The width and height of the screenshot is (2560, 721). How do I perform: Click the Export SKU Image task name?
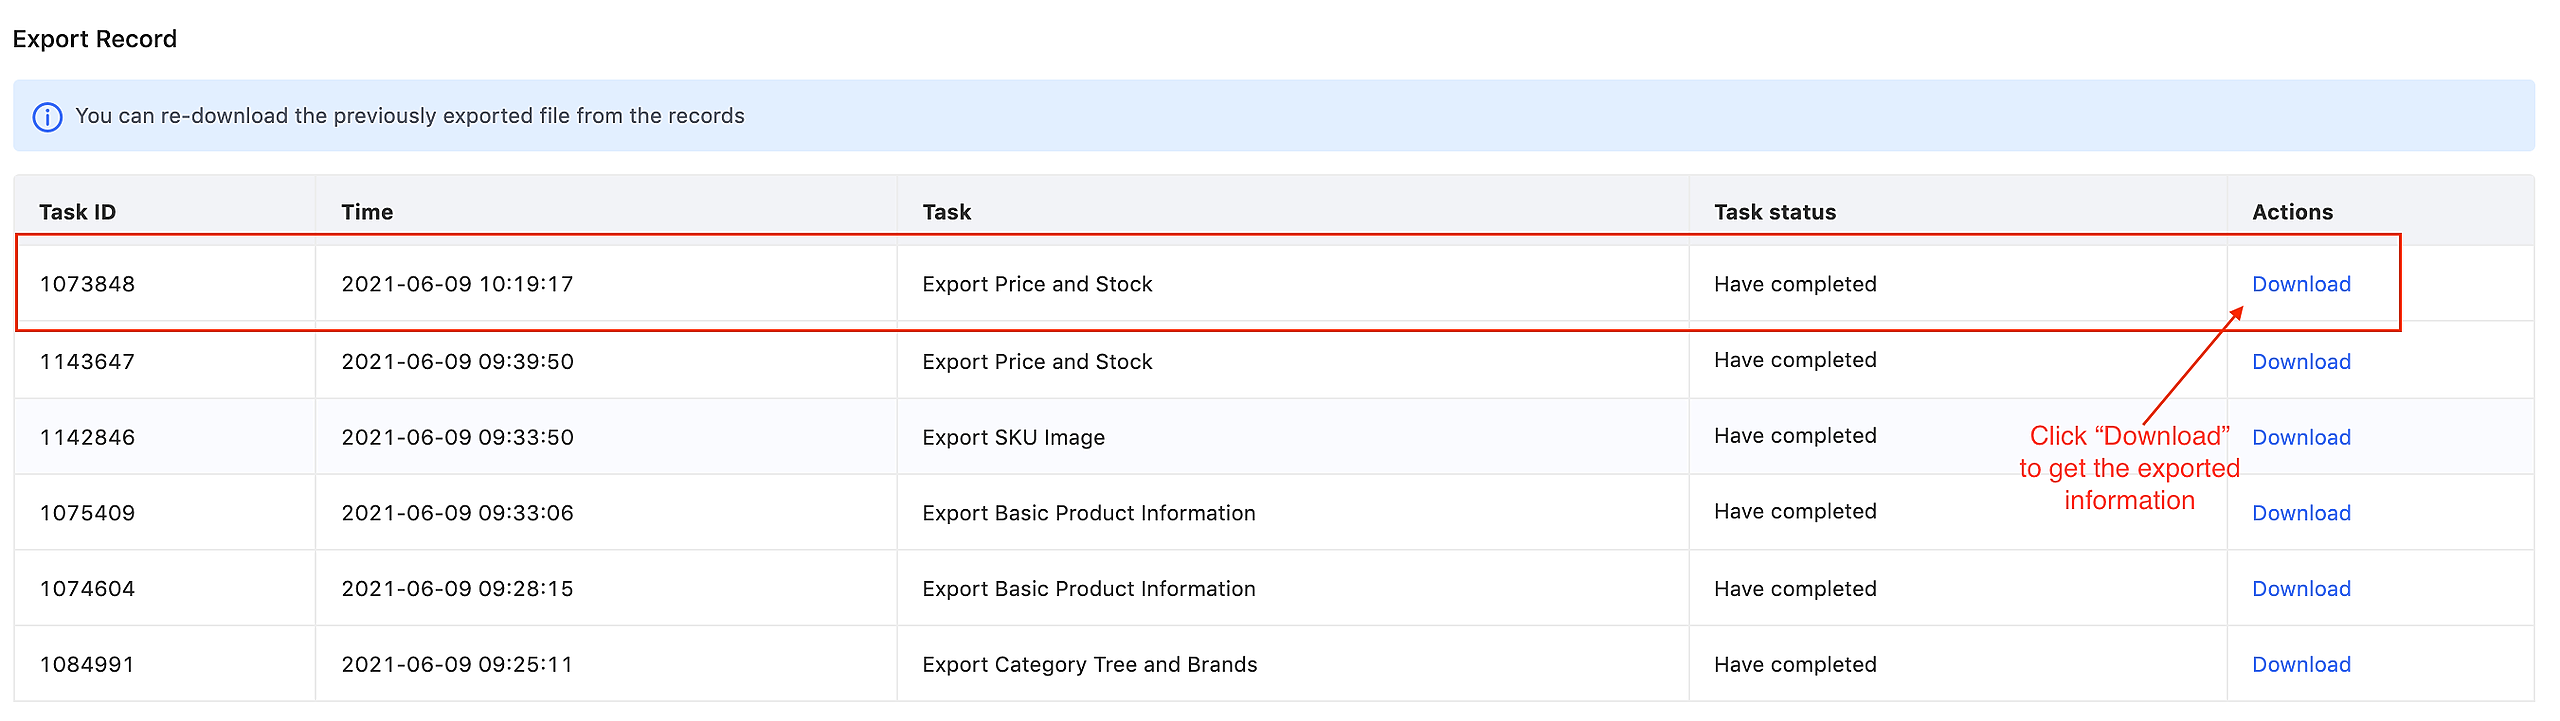(1013, 438)
